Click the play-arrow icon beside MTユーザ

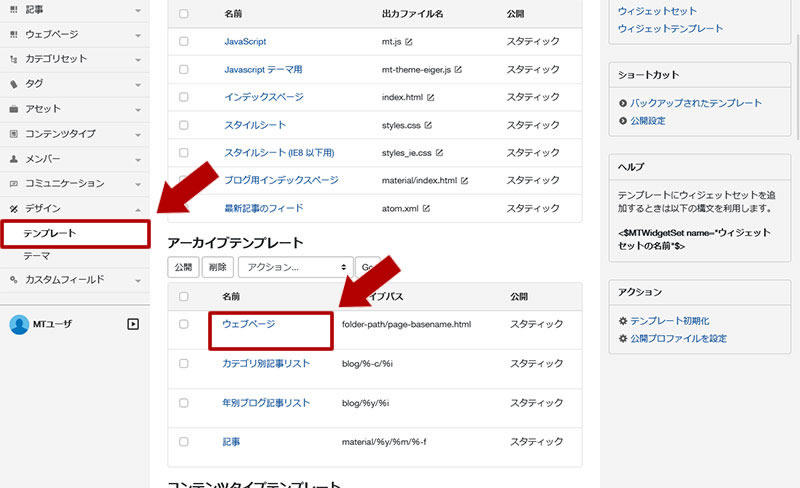tap(133, 324)
